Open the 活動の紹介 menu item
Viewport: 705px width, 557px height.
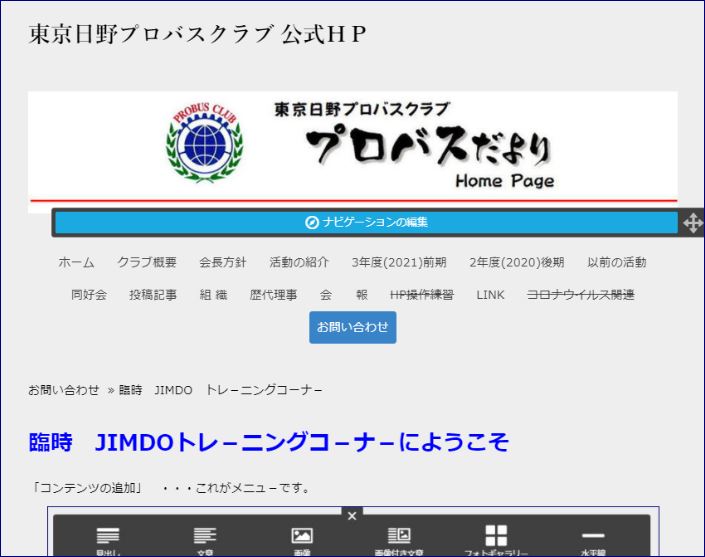pyautogui.click(x=299, y=262)
